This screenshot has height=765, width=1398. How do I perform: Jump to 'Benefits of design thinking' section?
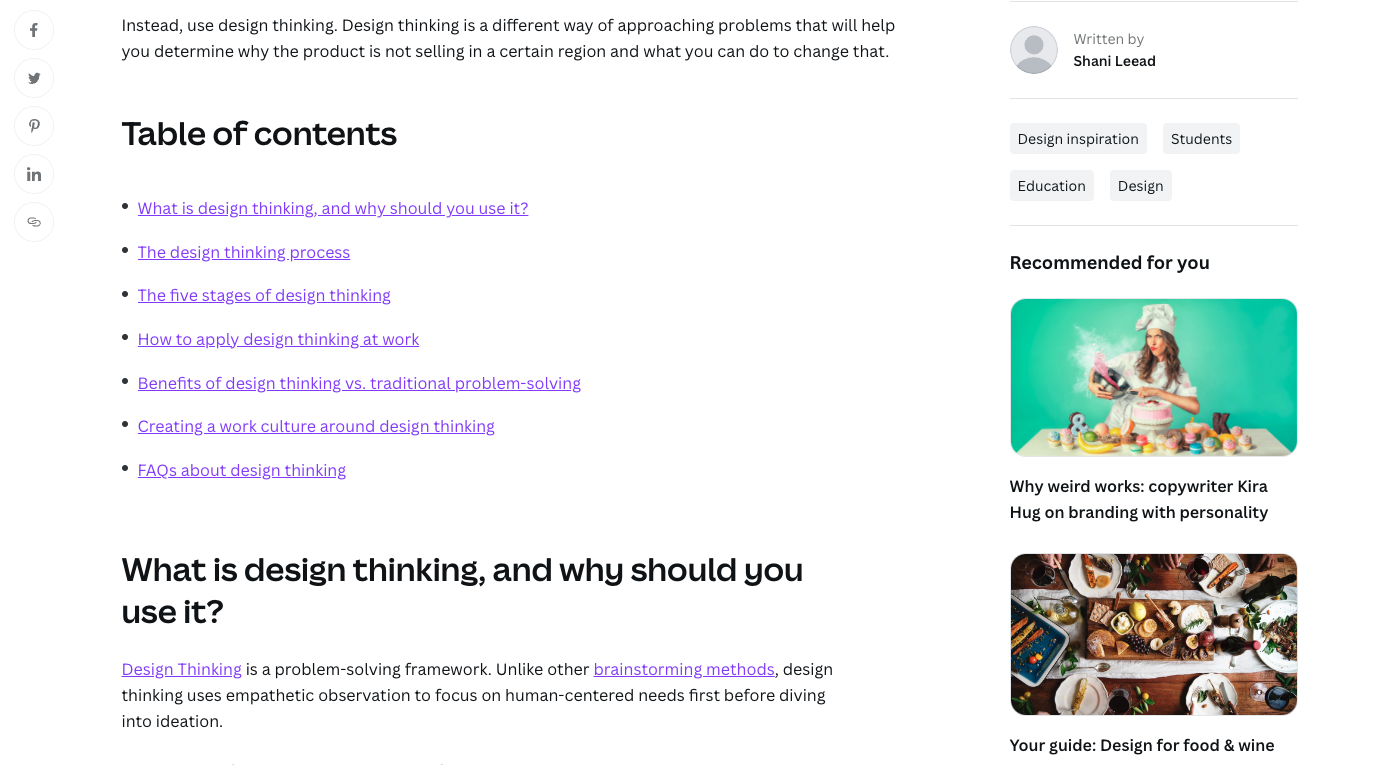tap(359, 383)
